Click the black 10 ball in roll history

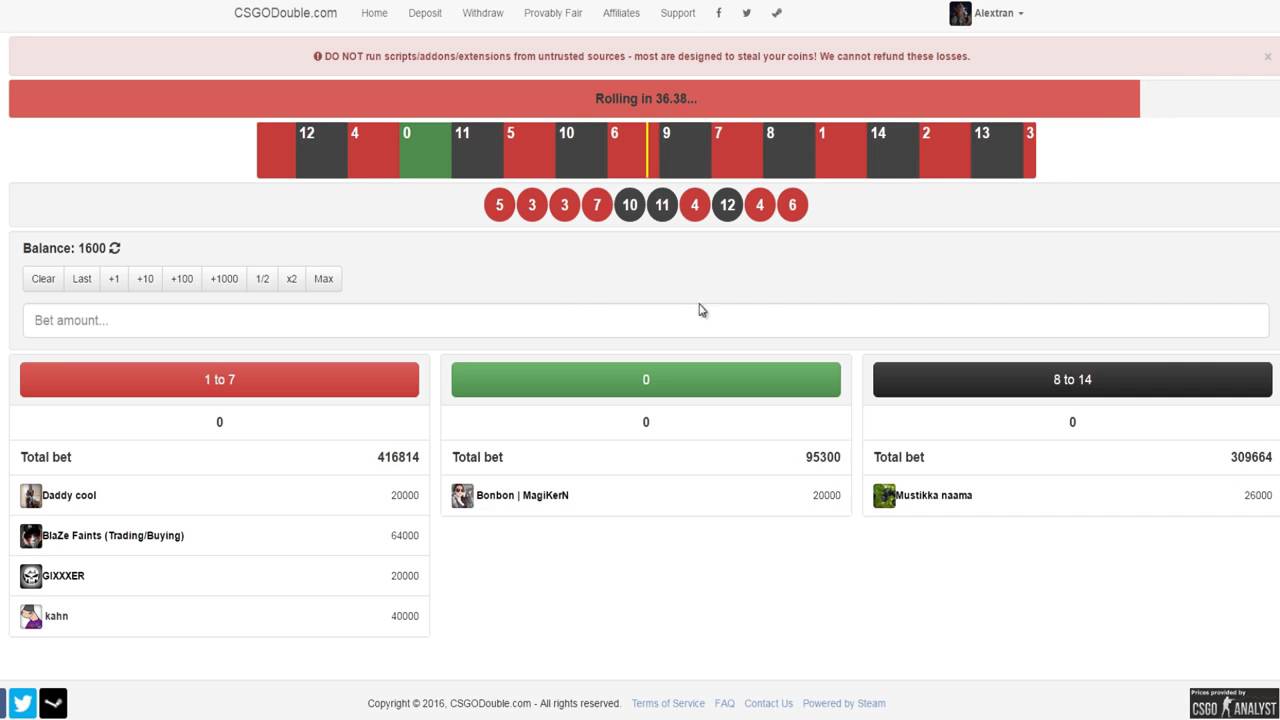pyautogui.click(x=629, y=205)
